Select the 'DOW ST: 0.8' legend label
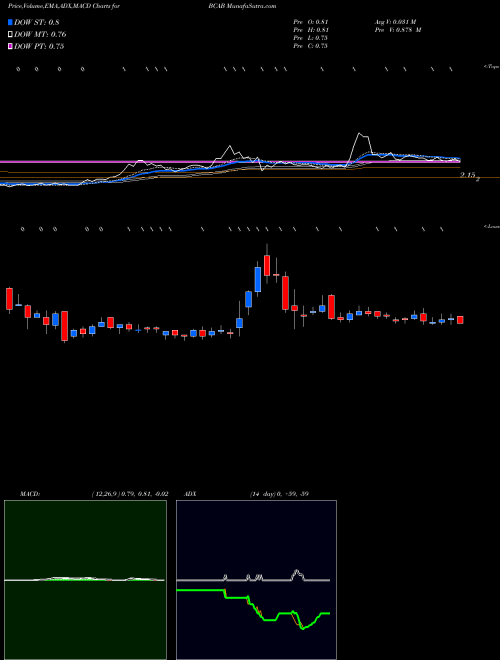 (x=37, y=22)
